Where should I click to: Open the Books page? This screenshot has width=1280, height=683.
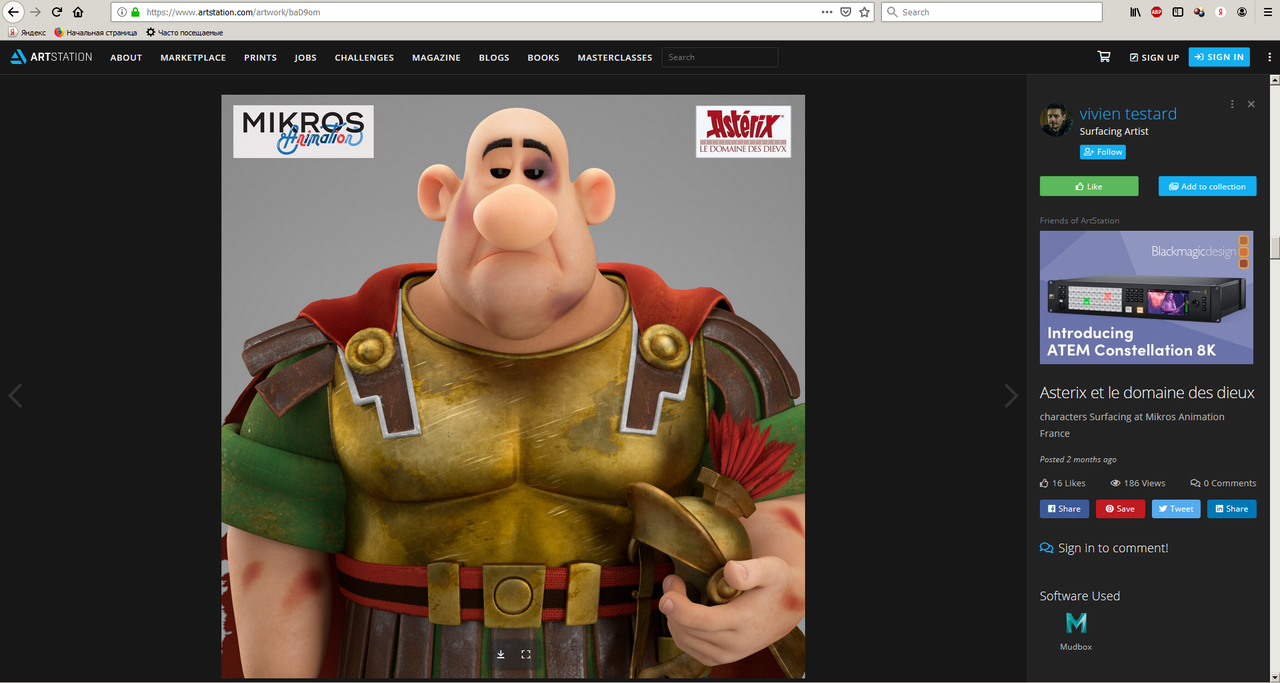click(x=543, y=57)
